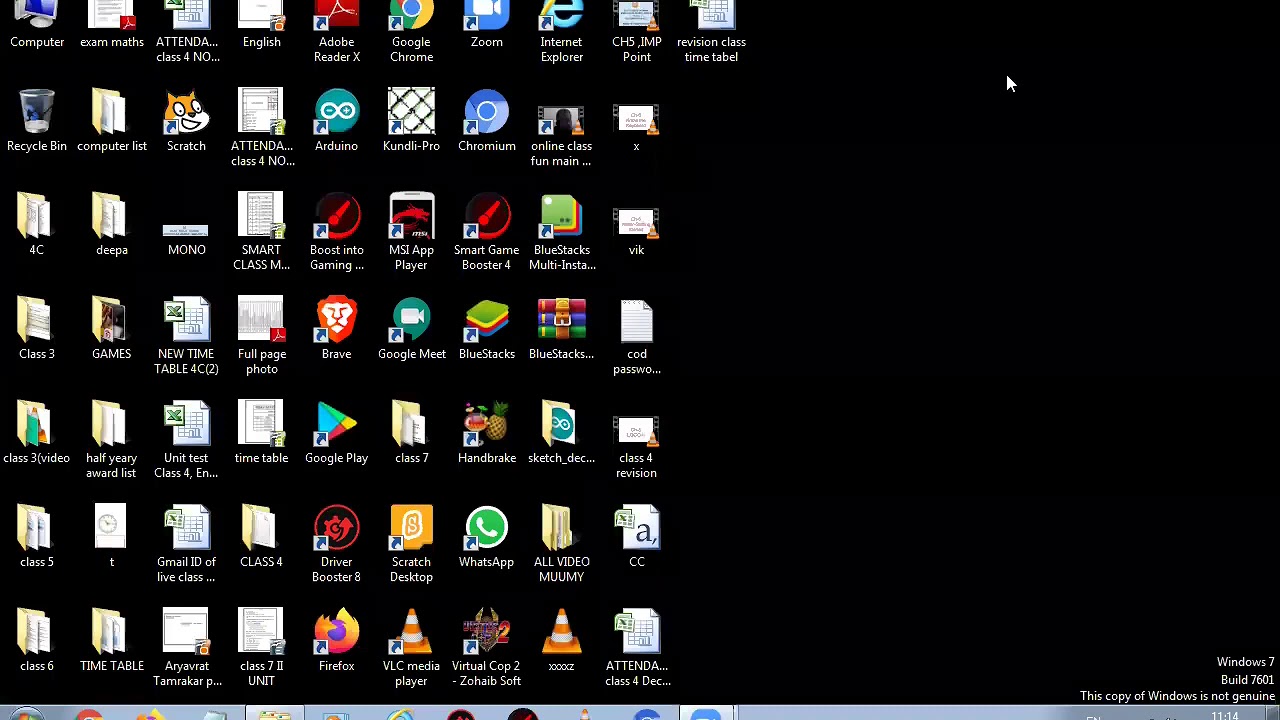Select the CLASS 4 folder
Image resolution: width=1280 pixels, height=720 pixels.
261,537
